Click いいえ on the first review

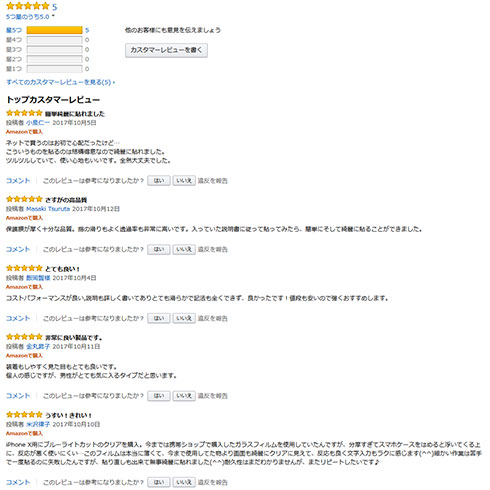click(x=184, y=181)
